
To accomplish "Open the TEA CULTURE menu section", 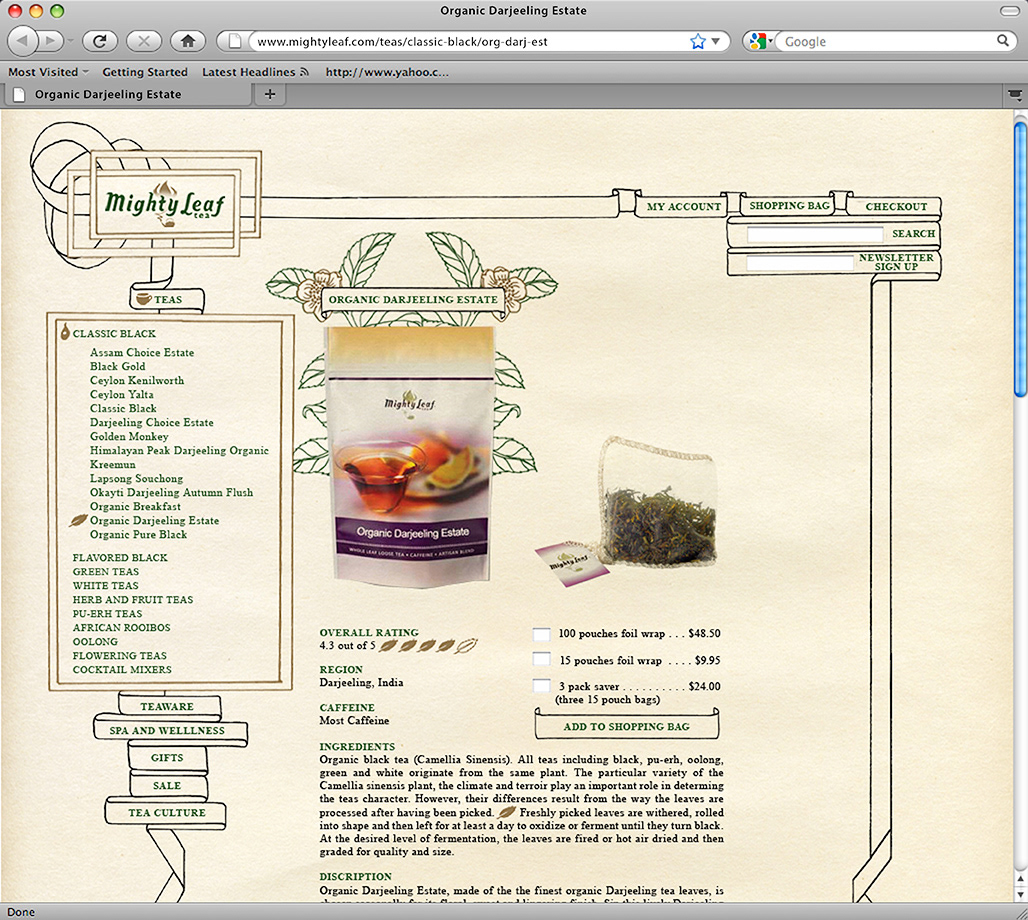I will point(167,812).
